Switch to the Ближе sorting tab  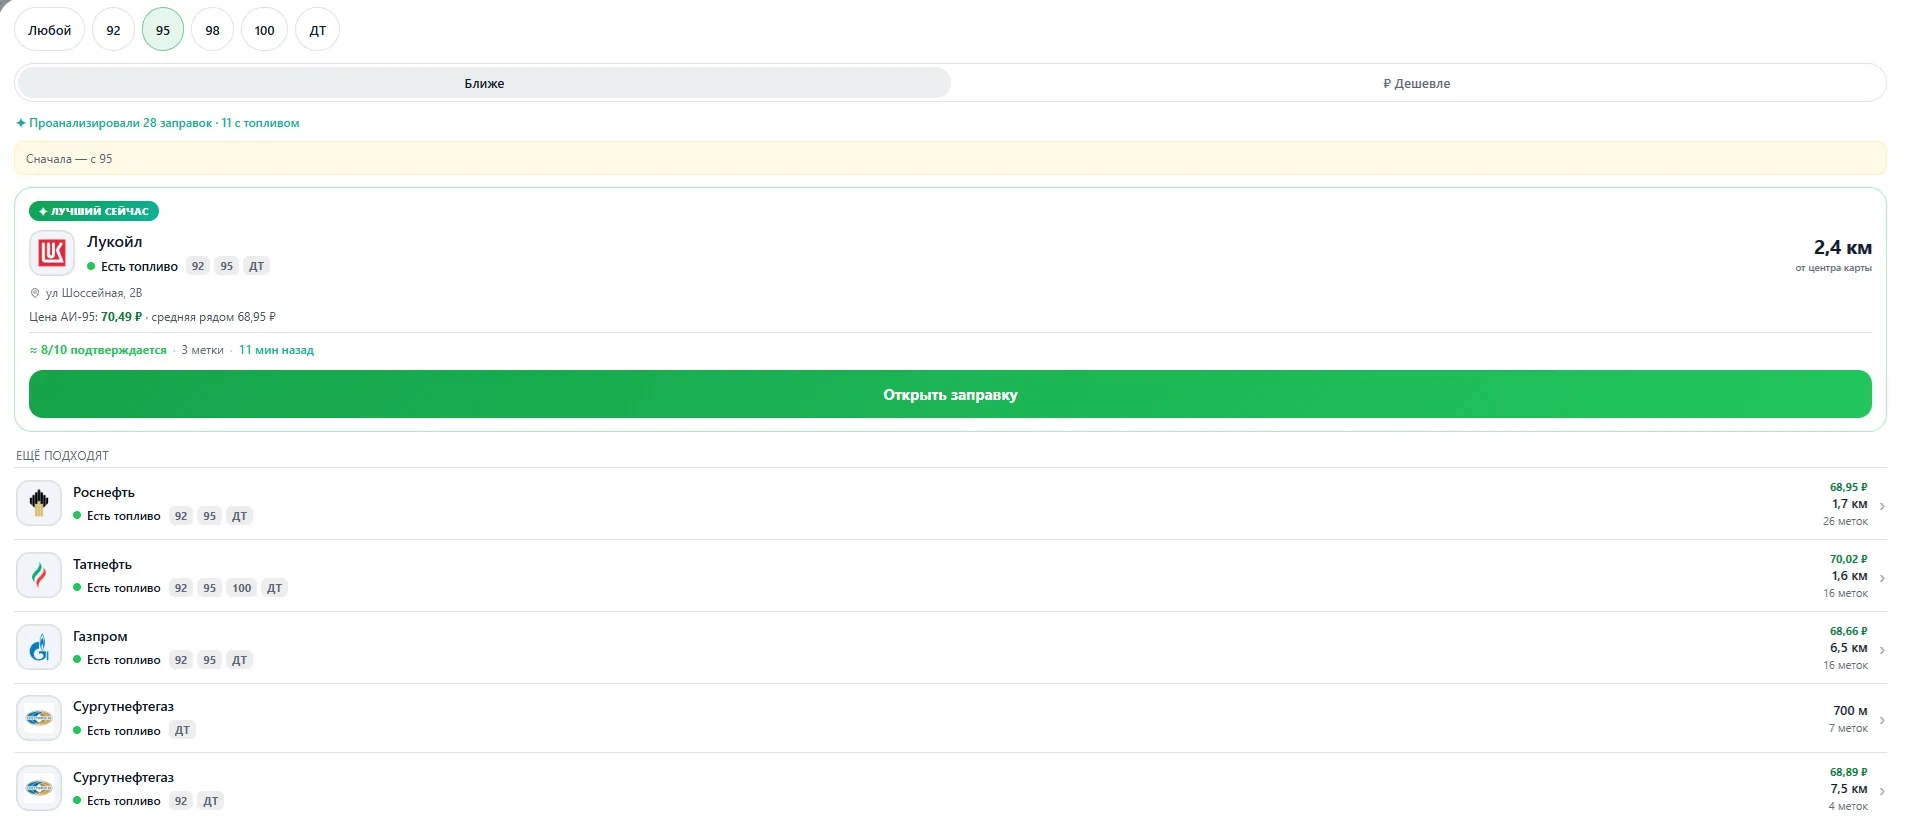click(484, 83)
